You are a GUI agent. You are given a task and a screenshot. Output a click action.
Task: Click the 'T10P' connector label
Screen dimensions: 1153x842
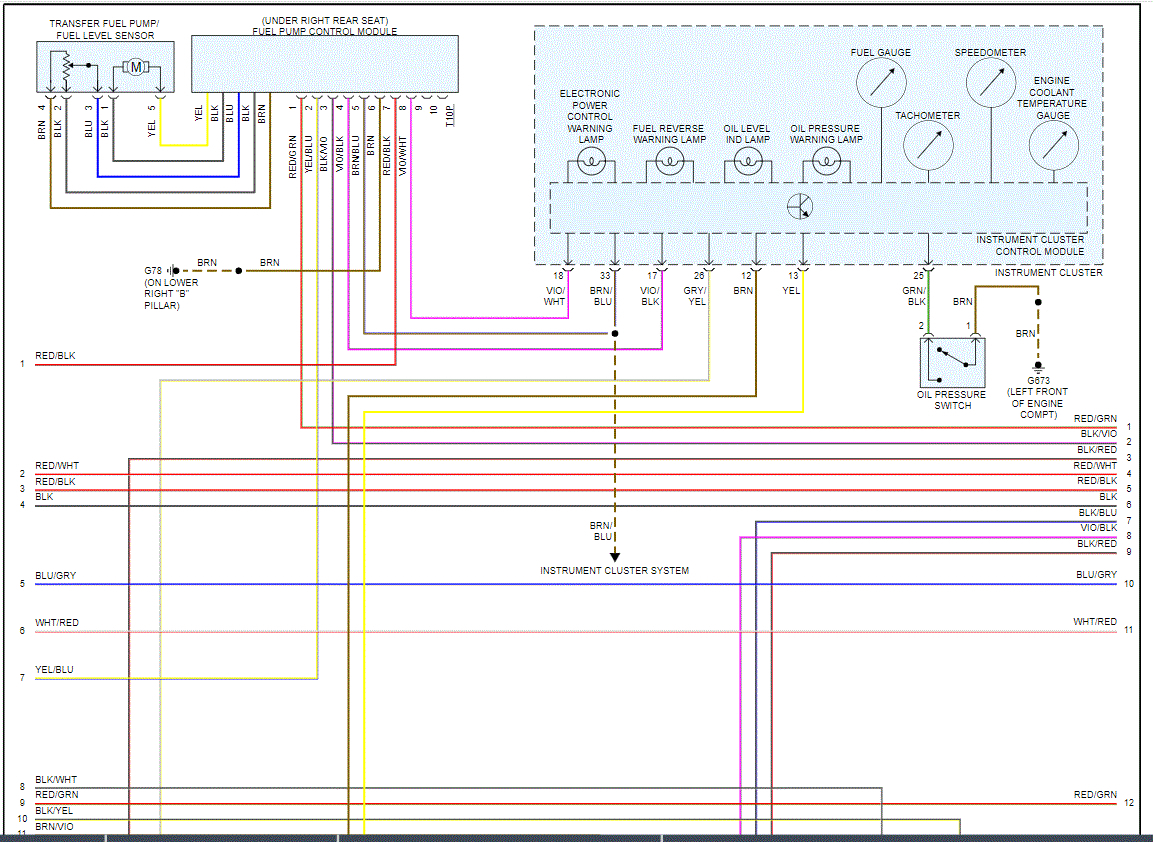pyautogui.click(x=450, y=115)
